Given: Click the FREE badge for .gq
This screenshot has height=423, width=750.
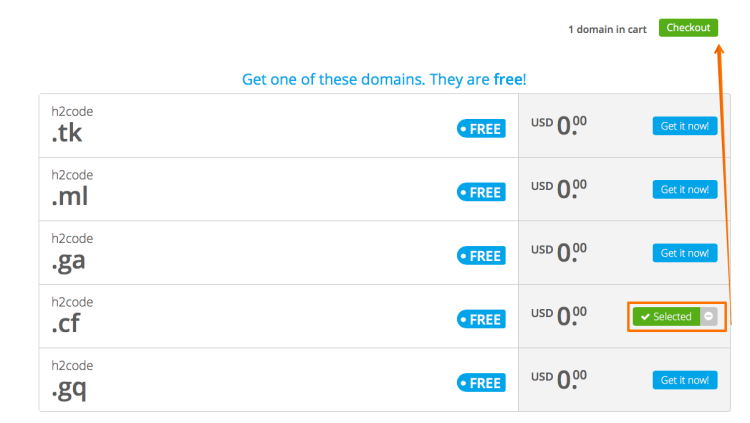Looking at the screenshot, I should click(x=481, y=383).
